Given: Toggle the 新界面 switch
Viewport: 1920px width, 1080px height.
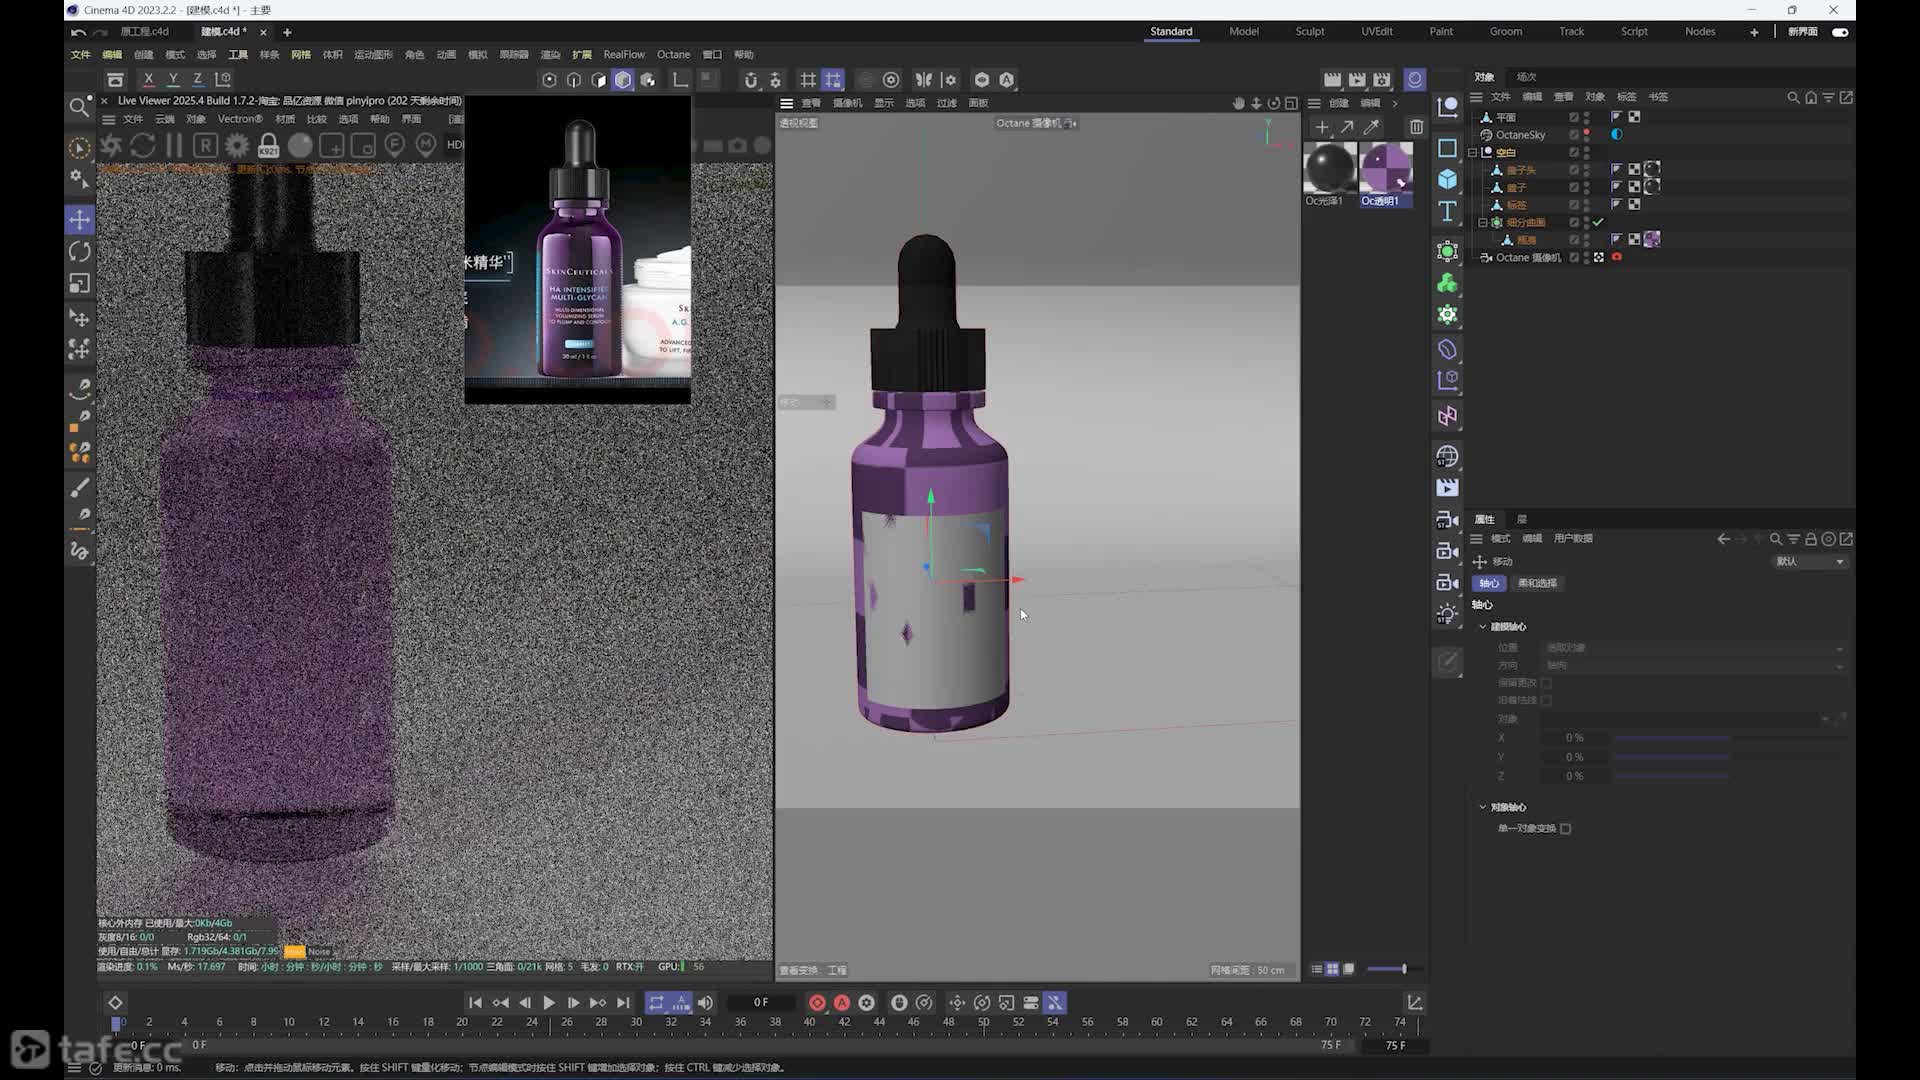Looking at the screenshot, I should point(1840,32).
